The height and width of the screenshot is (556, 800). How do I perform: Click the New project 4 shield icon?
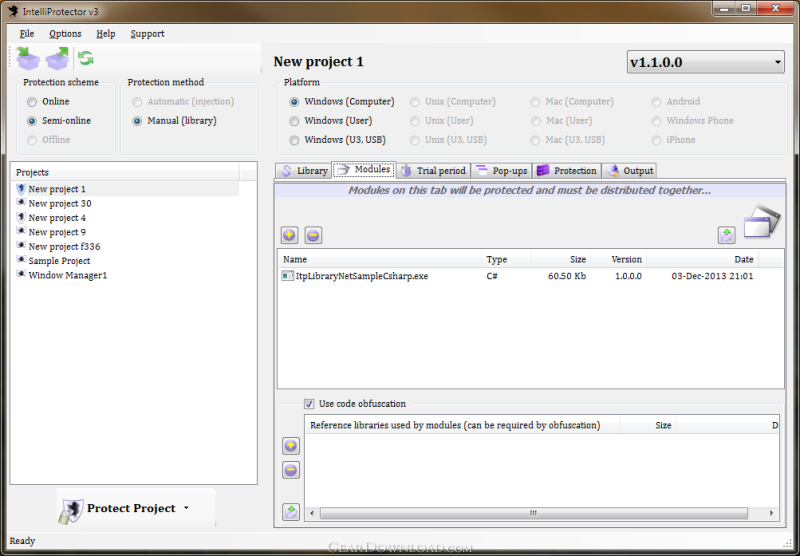pos(21,218)
